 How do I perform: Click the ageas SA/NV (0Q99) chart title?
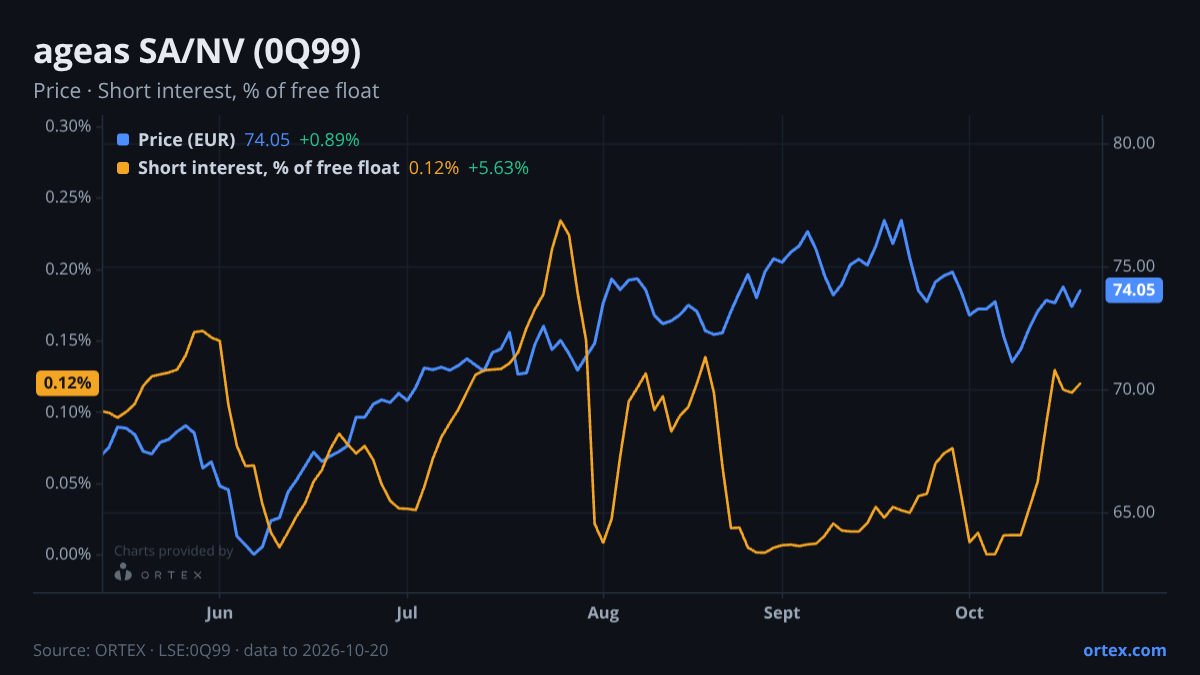(x=197, y=53)
